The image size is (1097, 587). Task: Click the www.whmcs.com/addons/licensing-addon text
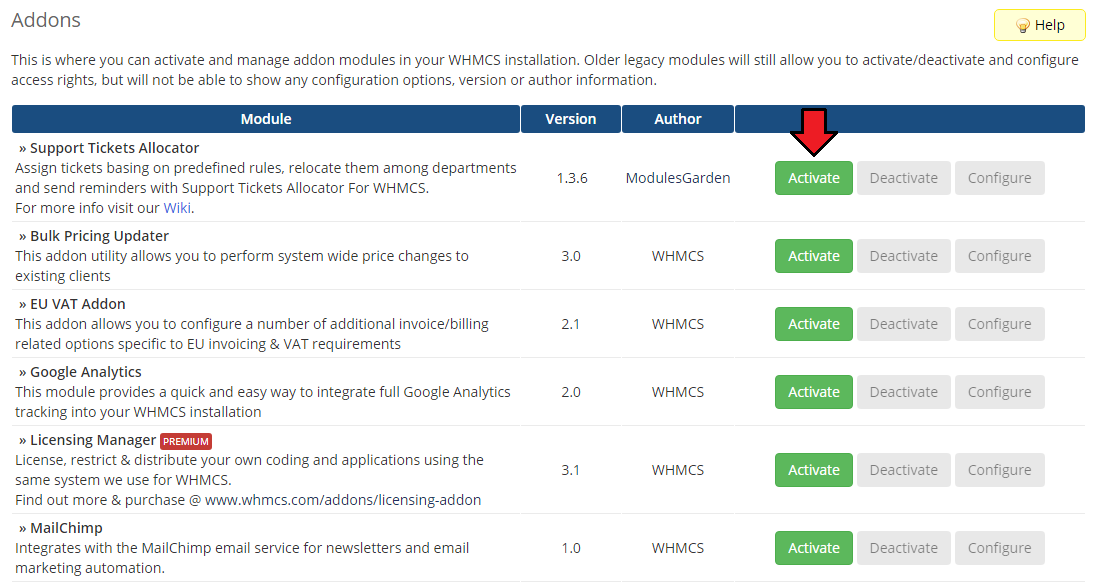(x=343, y=500)
